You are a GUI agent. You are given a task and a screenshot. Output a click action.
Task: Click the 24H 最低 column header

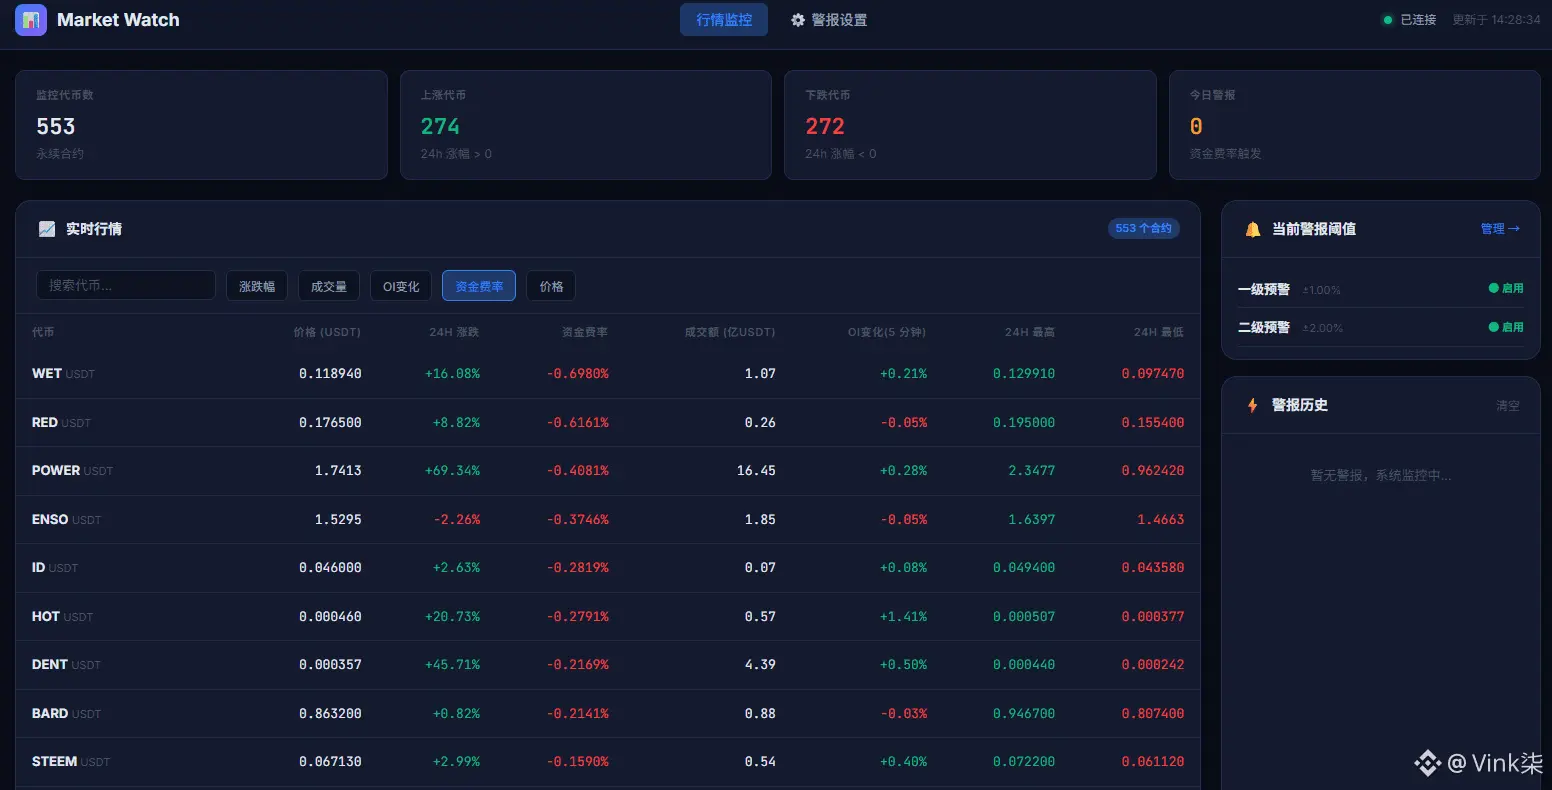point(1159,332)
